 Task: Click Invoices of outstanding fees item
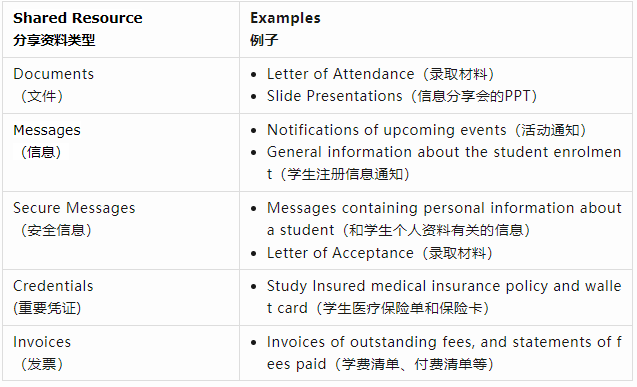[x=444, y=353]
